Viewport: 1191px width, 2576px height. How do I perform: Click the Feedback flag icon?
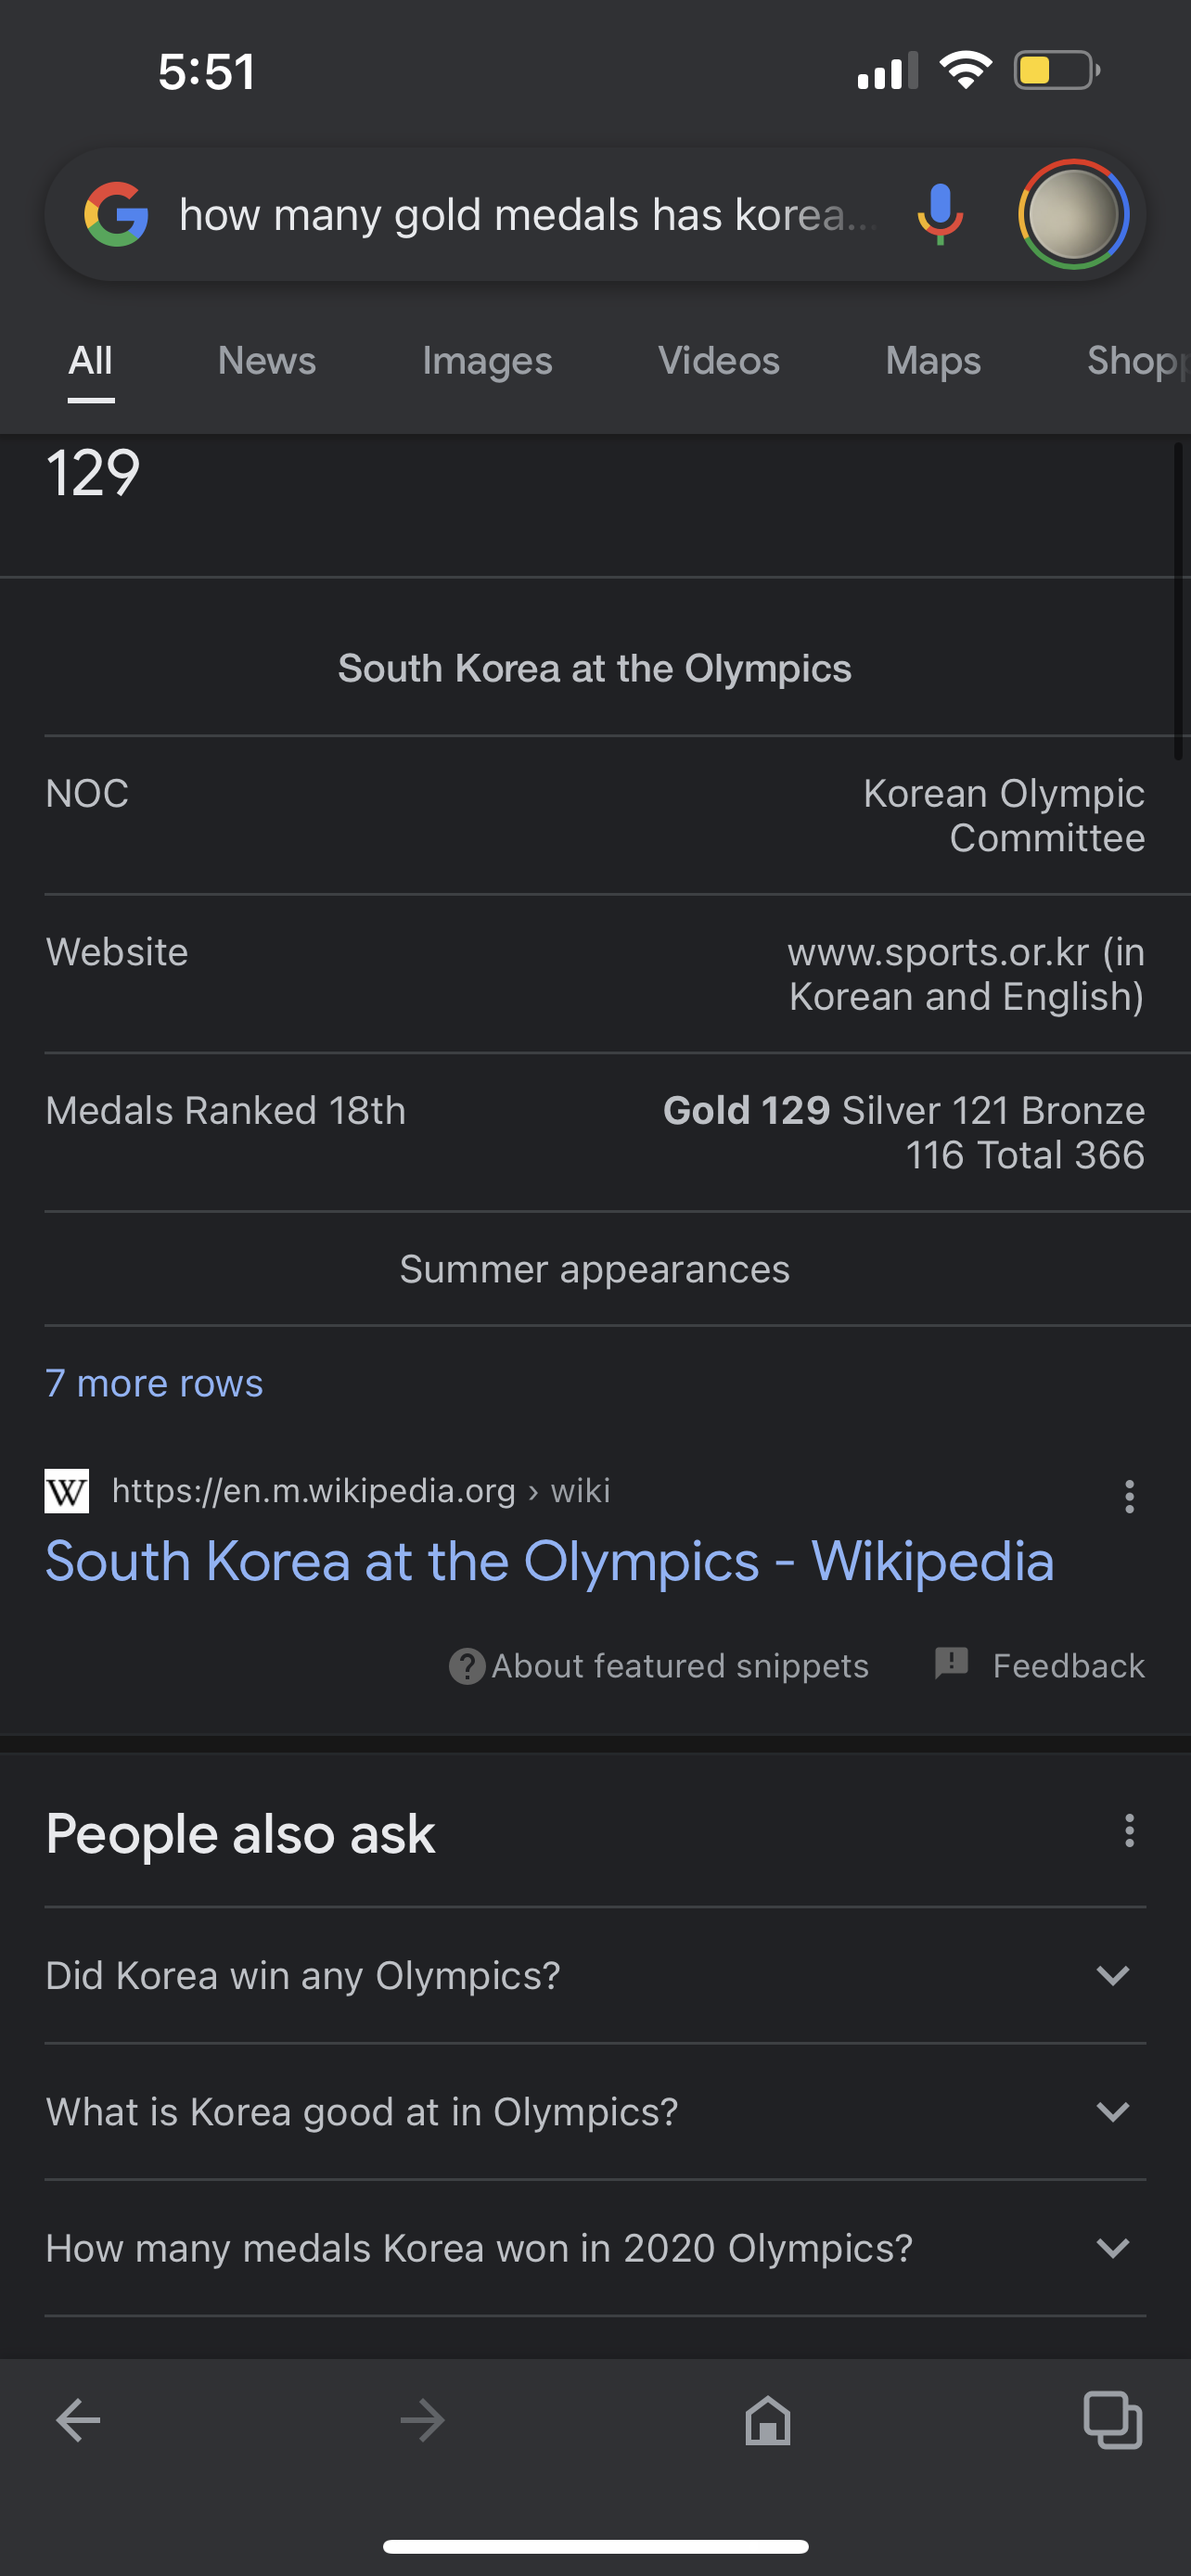951,1662
